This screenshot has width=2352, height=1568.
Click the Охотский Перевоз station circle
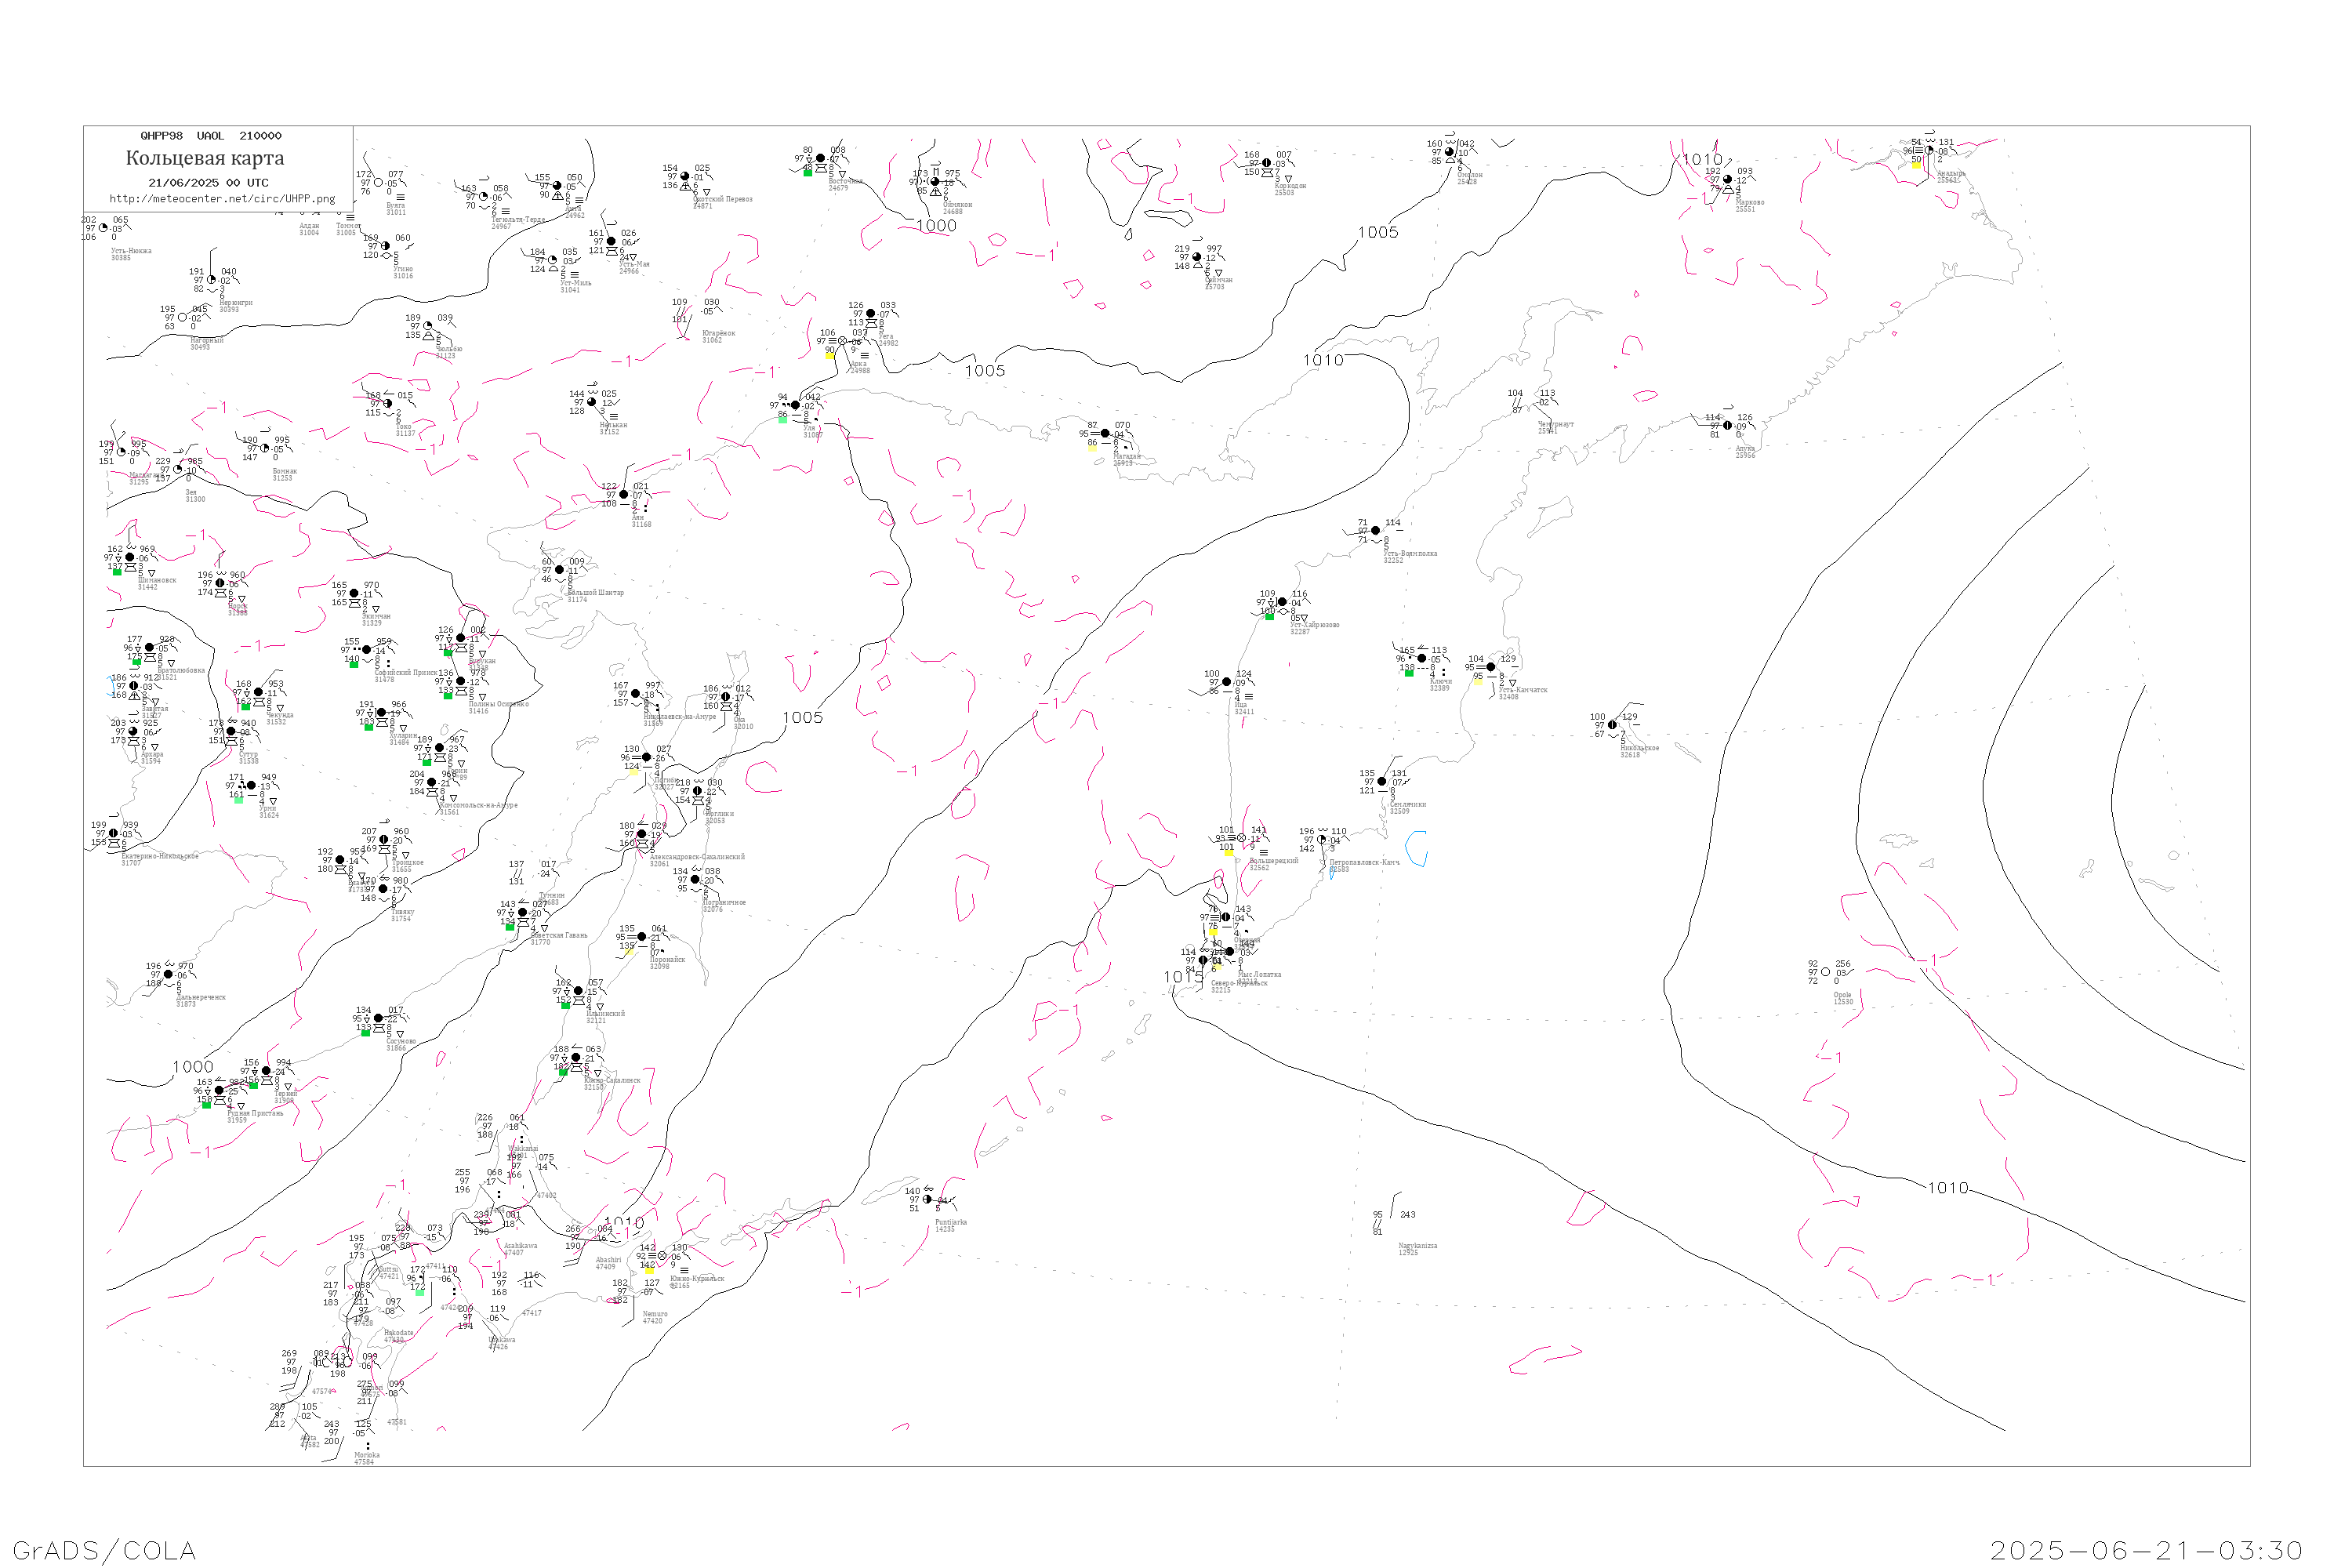[x=685, y=177]
